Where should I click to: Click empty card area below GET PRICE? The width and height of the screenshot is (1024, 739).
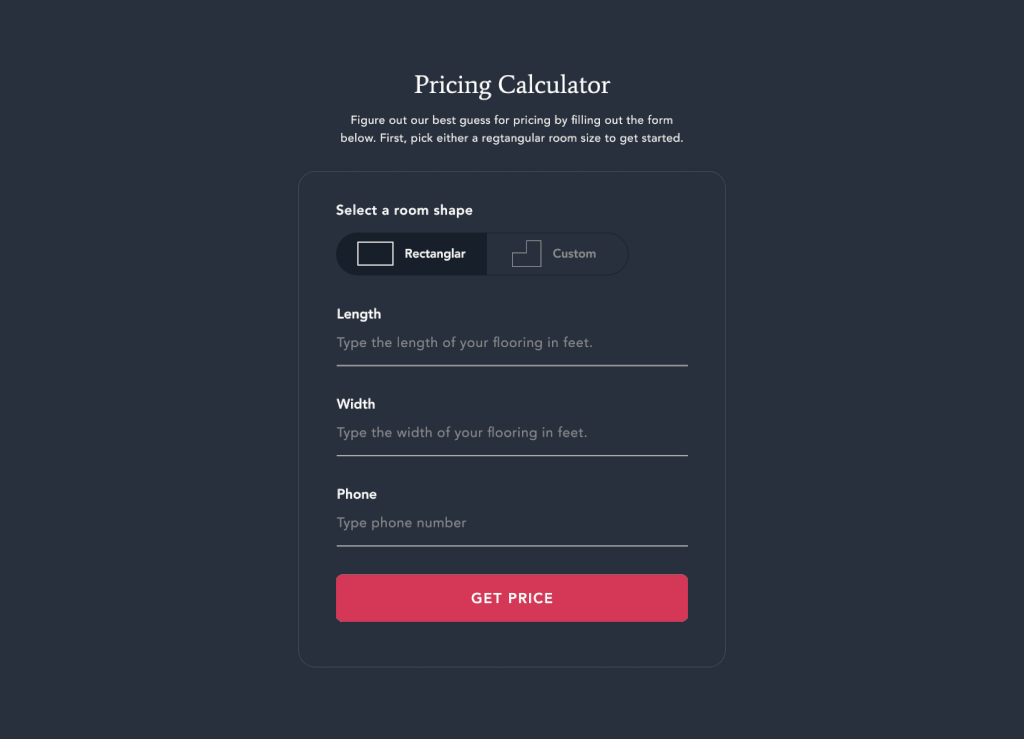click(x=512, y=644)
